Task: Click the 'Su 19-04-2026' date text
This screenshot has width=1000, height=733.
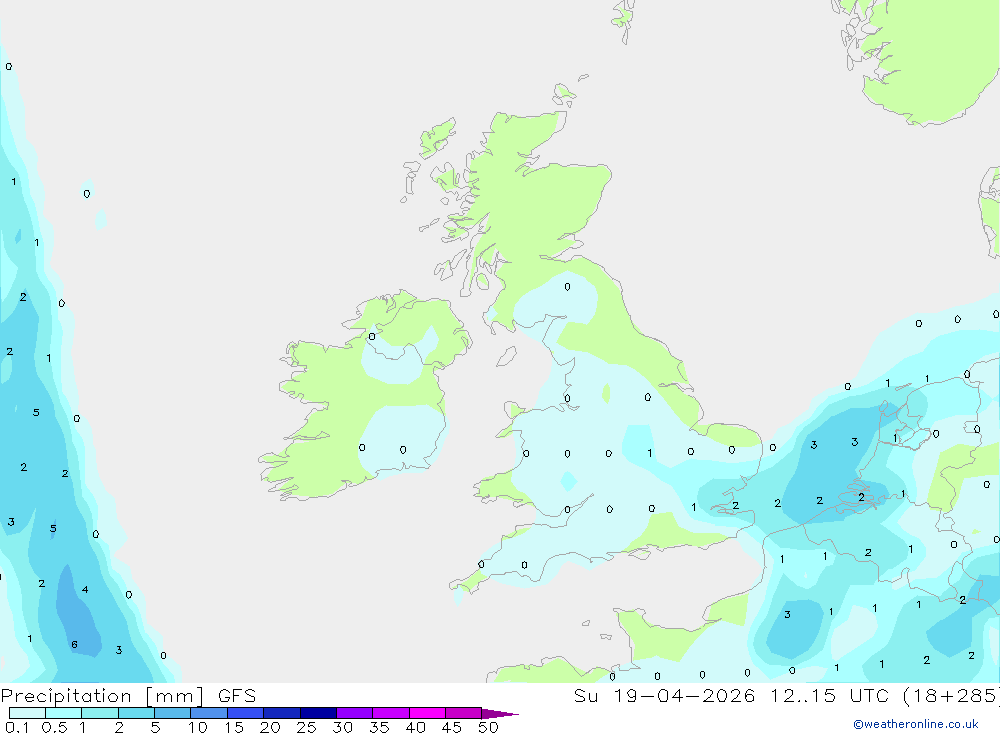Action: click(x=664, y=696)
